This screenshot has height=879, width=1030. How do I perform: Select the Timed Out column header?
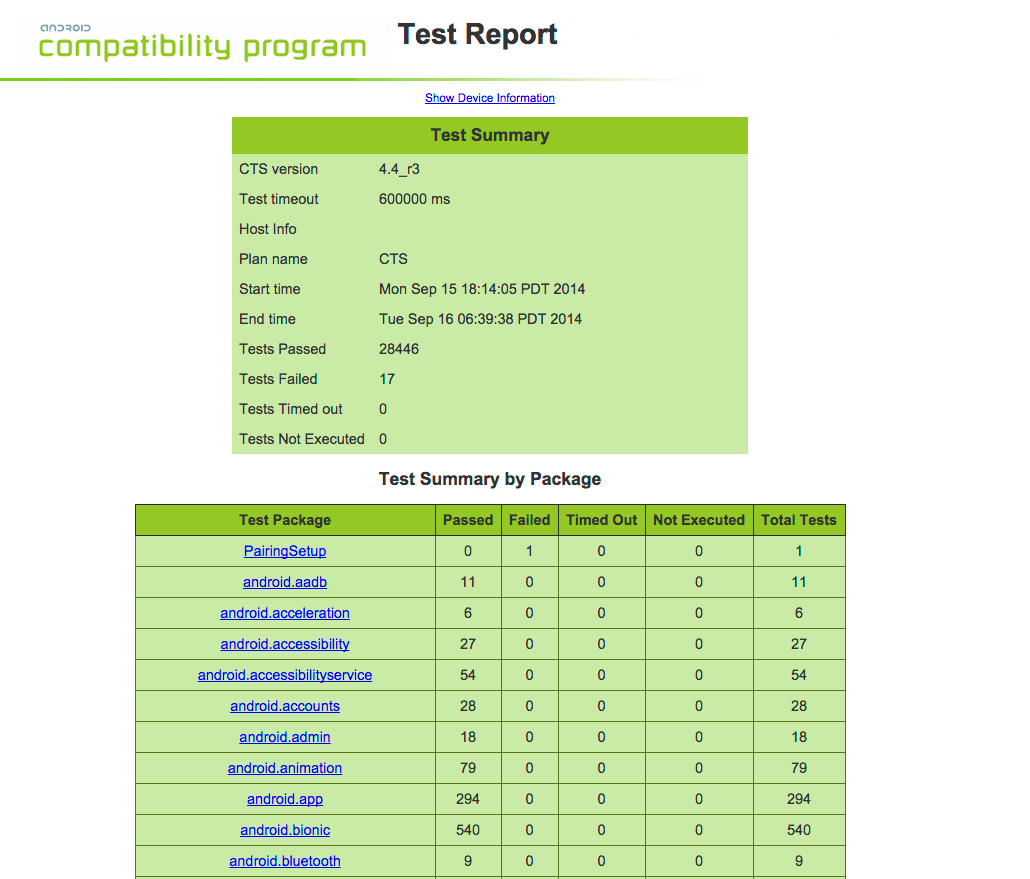coord(601,519)
